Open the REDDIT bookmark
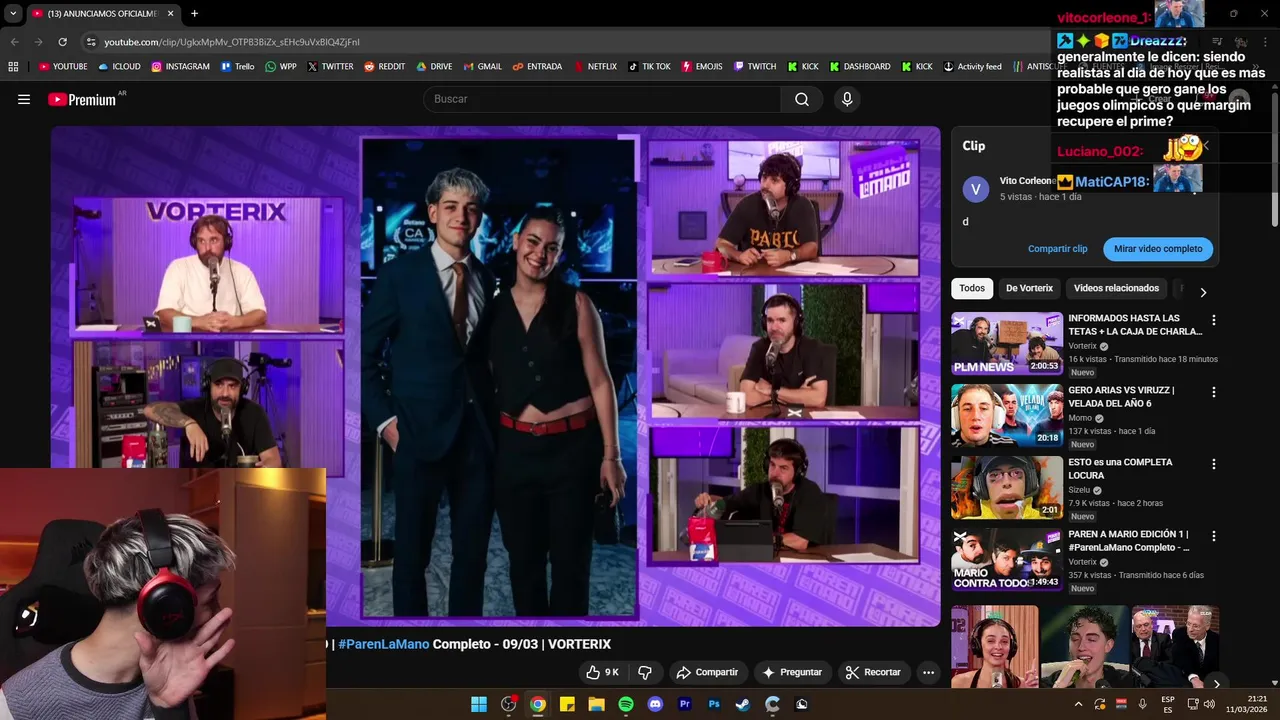This screenshot has width=1280, height=720. point(385,67)
